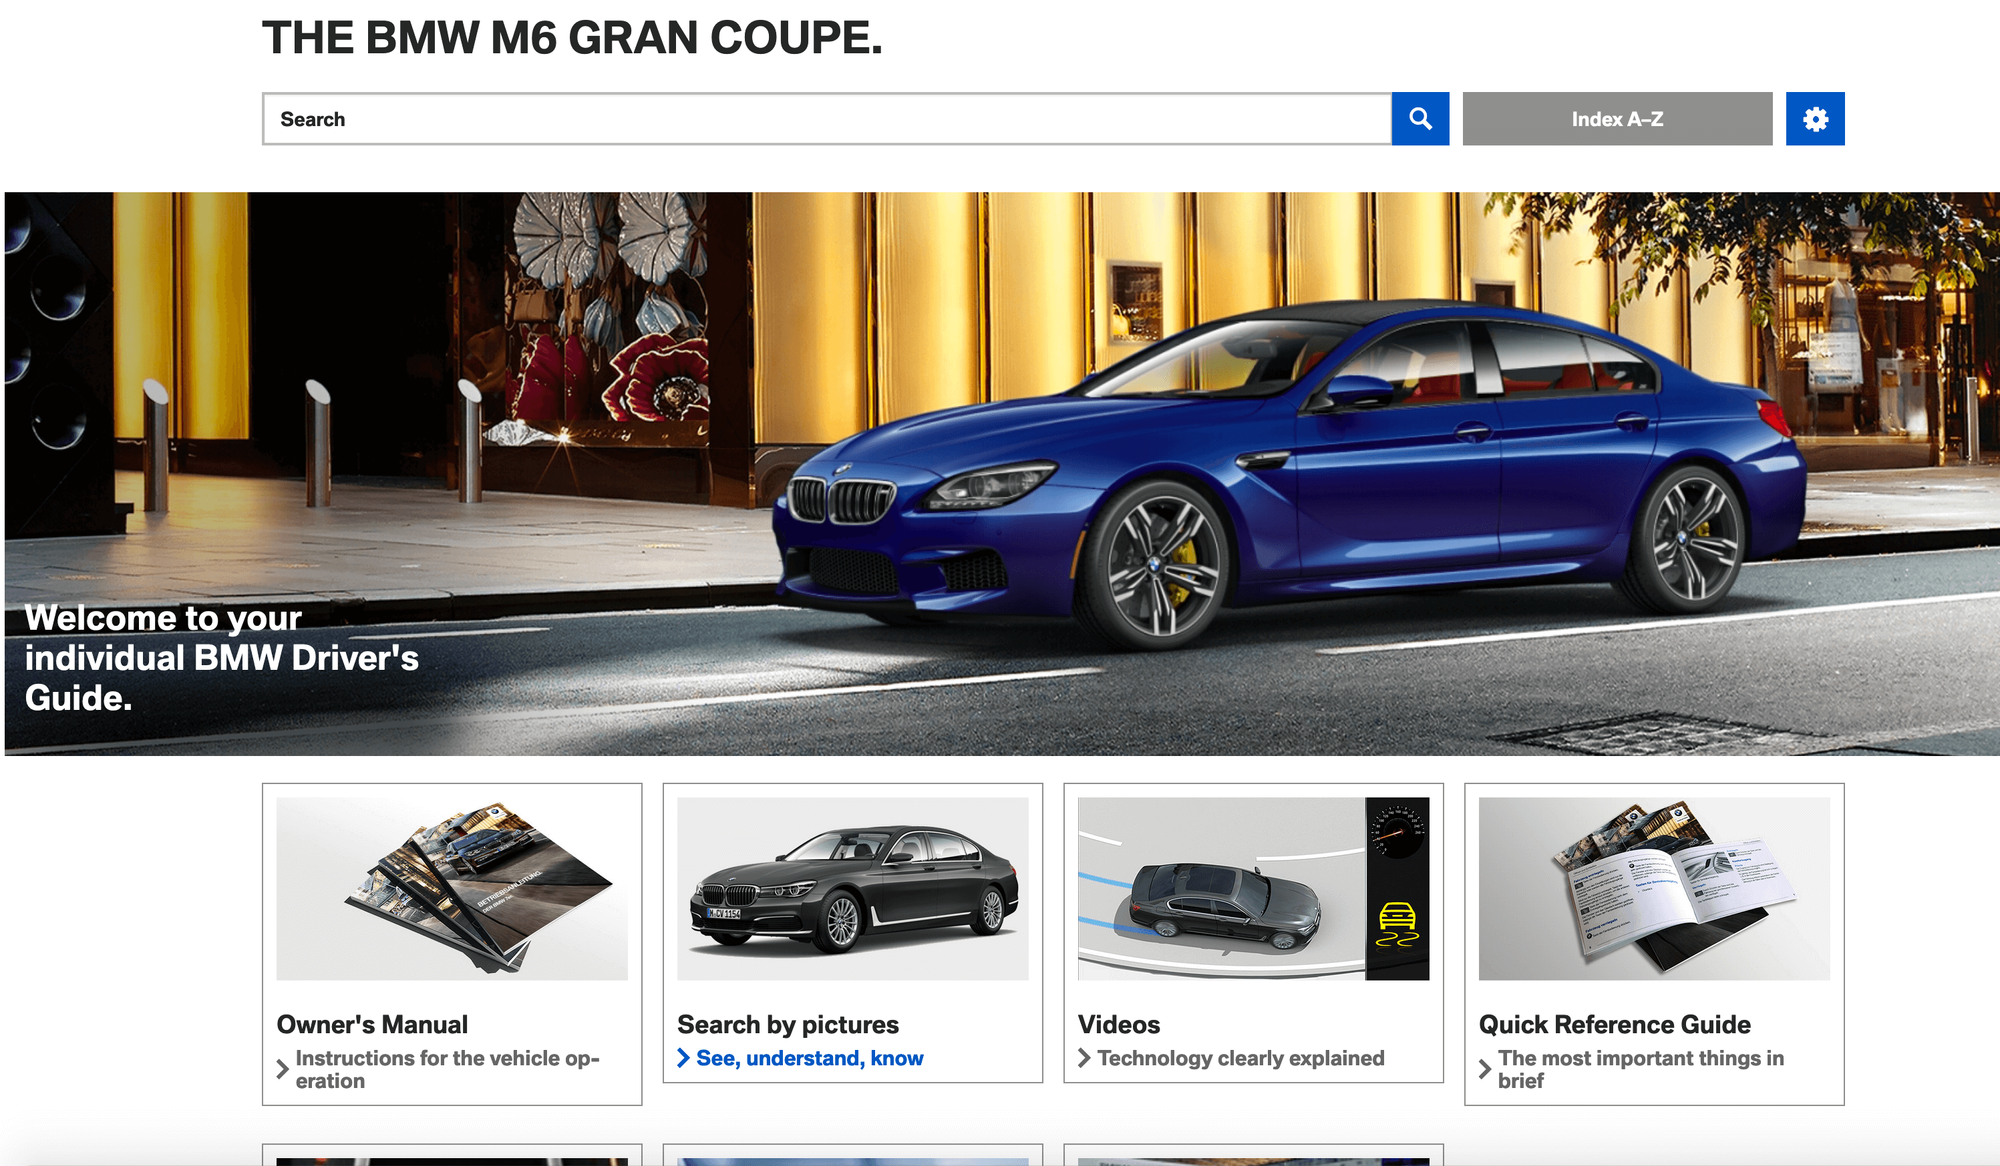Click chevron beside The most important things
Viewport: 2000px width, 1166px height.
[x=1485, y=1069]
